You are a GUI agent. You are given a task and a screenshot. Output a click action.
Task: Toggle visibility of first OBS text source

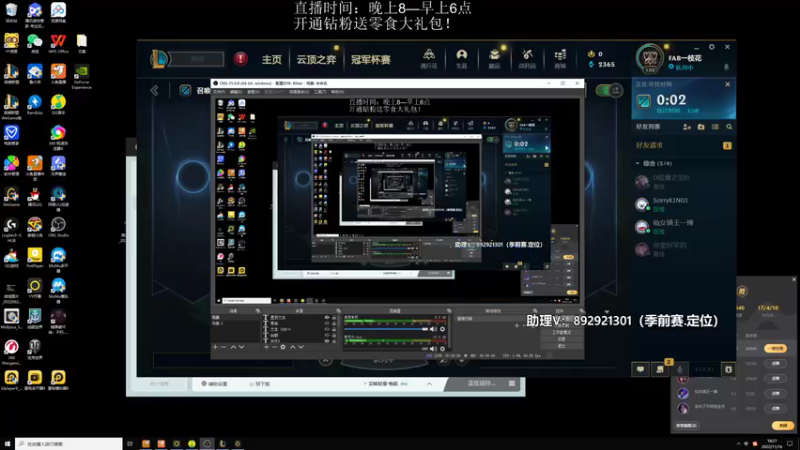click(327, 317)
